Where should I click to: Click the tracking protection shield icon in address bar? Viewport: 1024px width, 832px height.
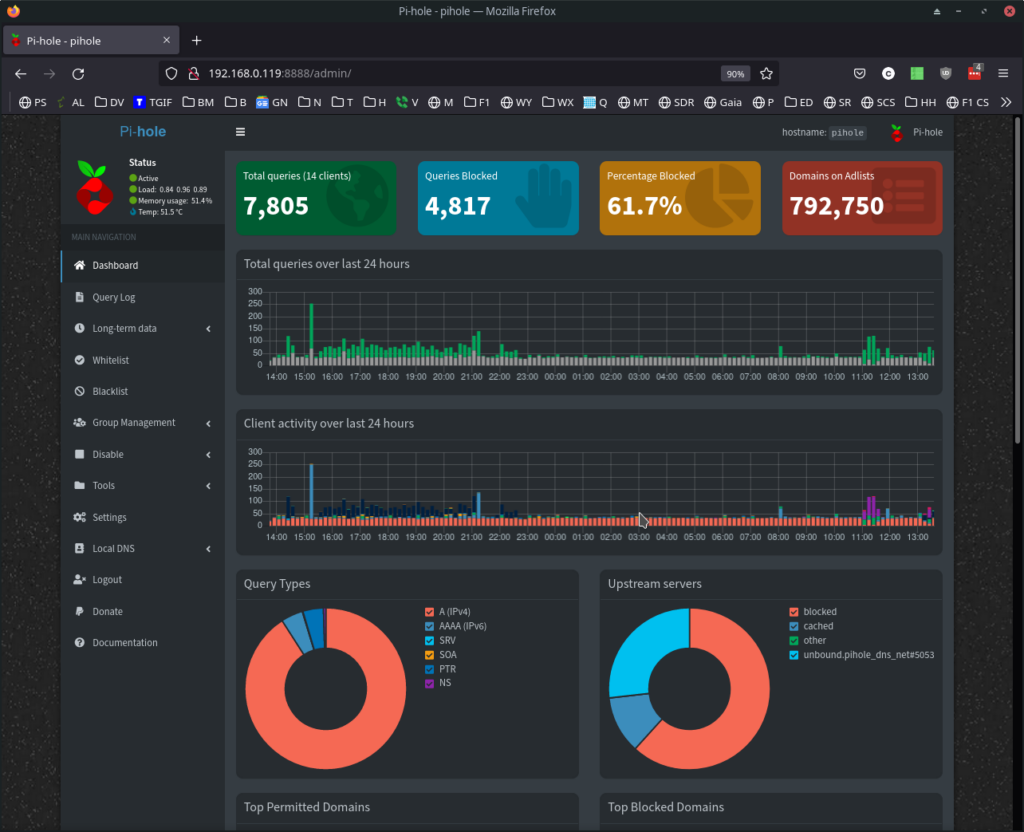171,74
